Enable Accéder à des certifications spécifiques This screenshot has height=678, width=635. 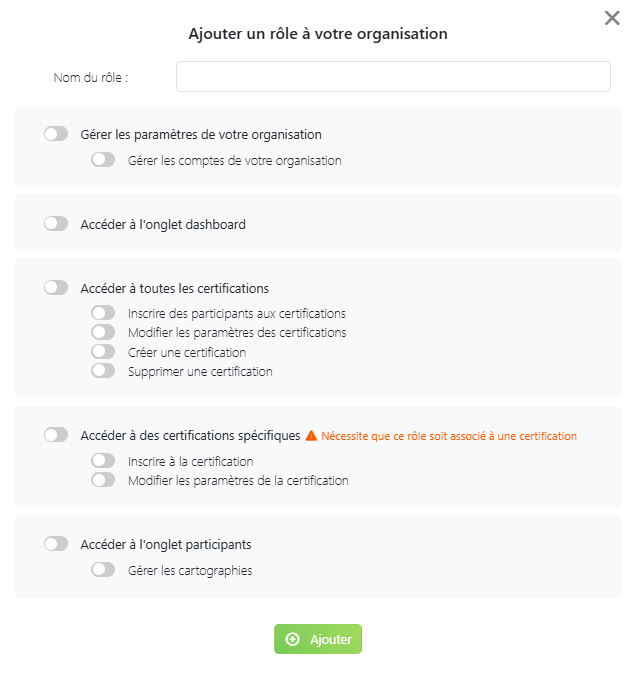coord(56,435)
